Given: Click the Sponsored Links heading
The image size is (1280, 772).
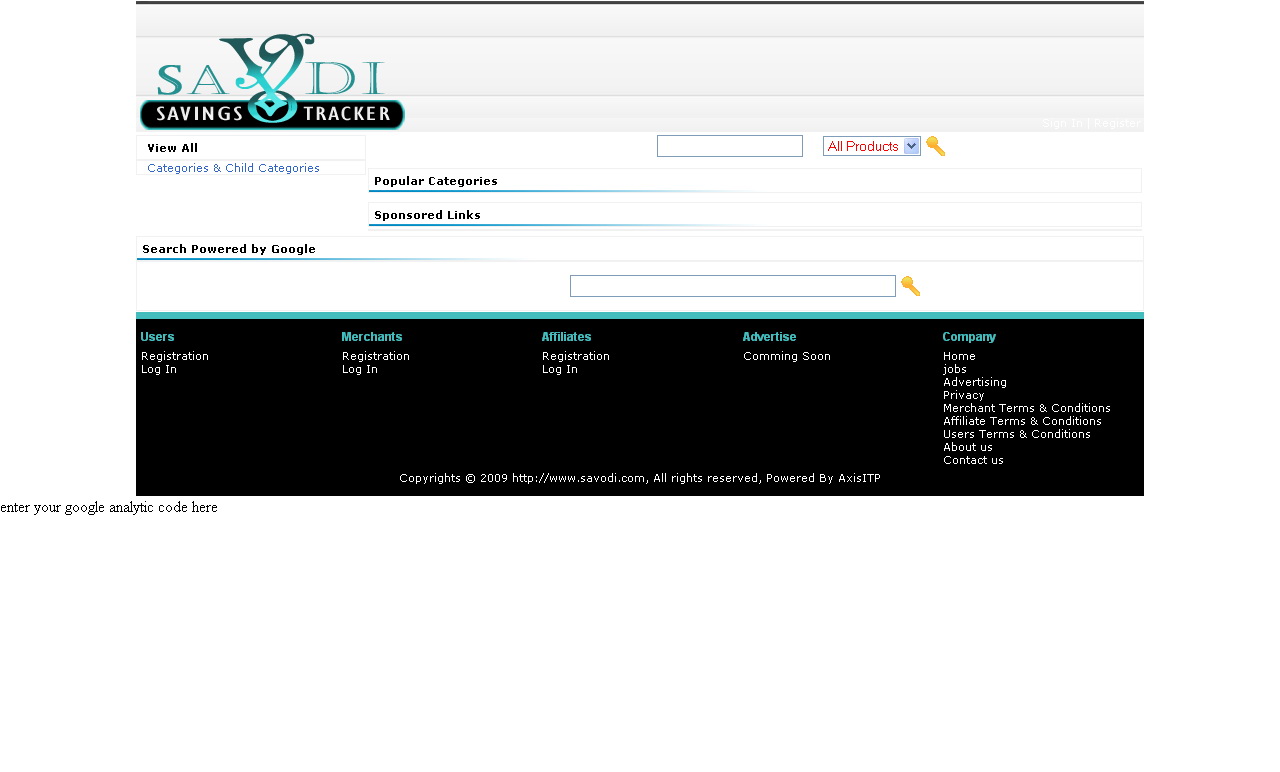Looking at the screenshot, I should click(427, 215).
